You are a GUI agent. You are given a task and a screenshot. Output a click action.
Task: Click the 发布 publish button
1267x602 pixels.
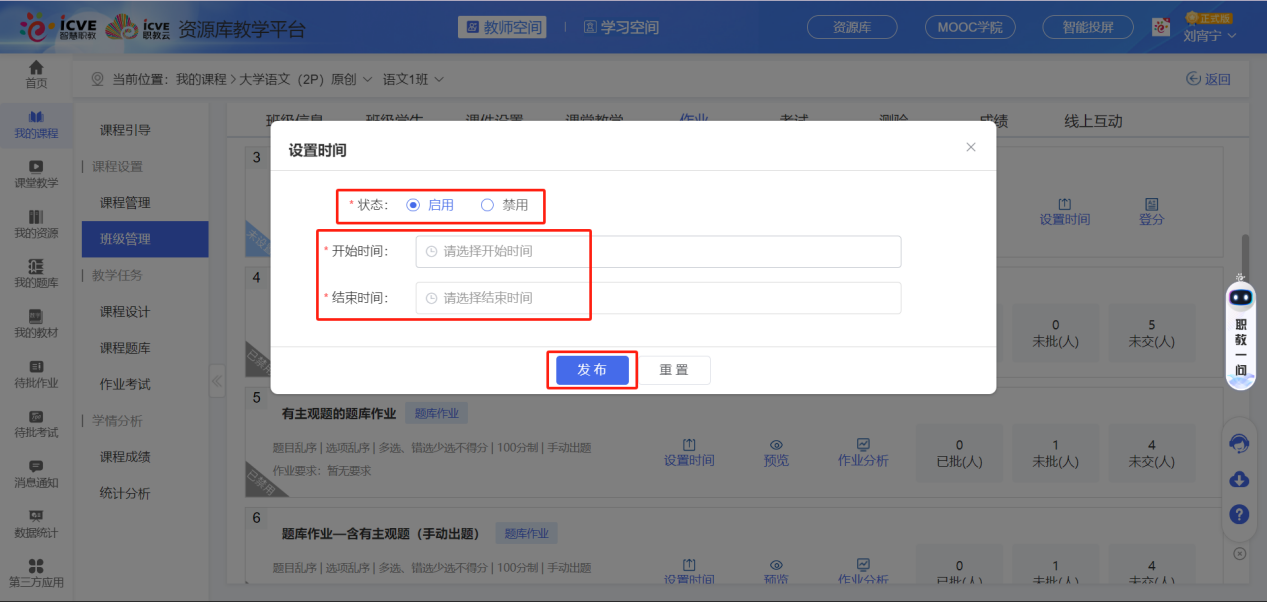coord(592,369)
